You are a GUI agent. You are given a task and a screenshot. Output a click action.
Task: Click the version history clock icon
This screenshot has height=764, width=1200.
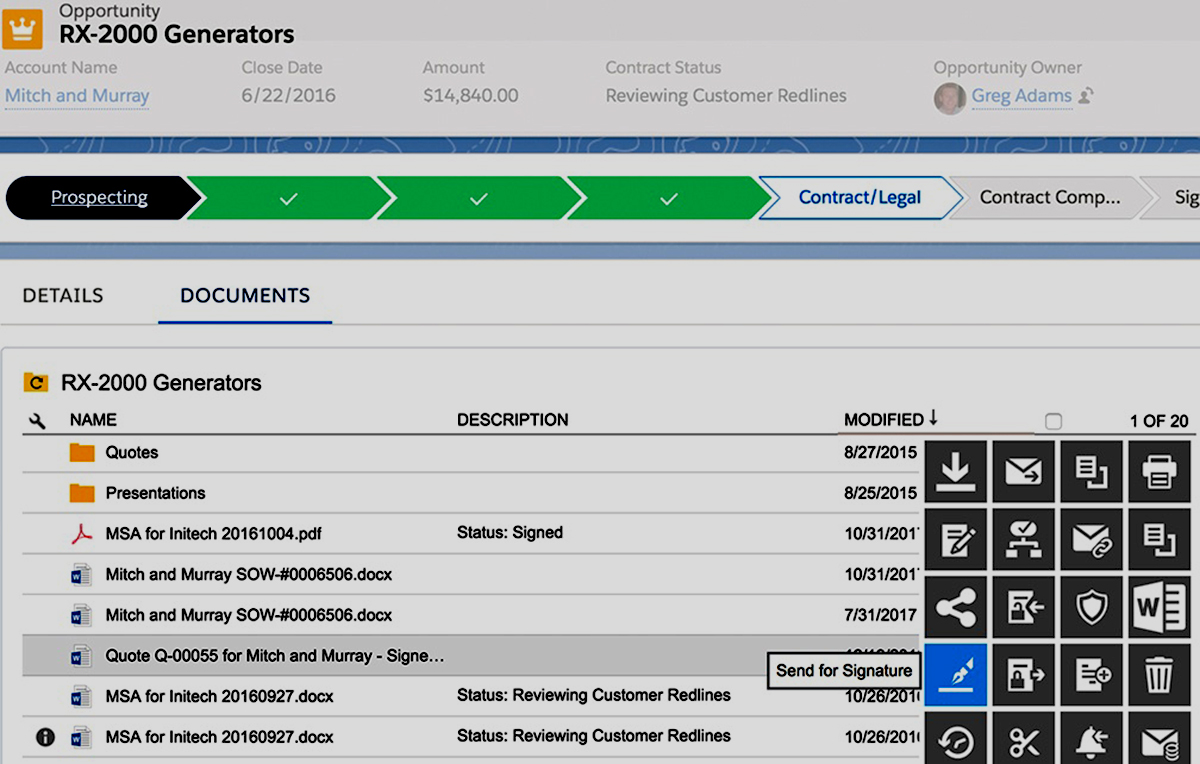click(x=955, y=741)
